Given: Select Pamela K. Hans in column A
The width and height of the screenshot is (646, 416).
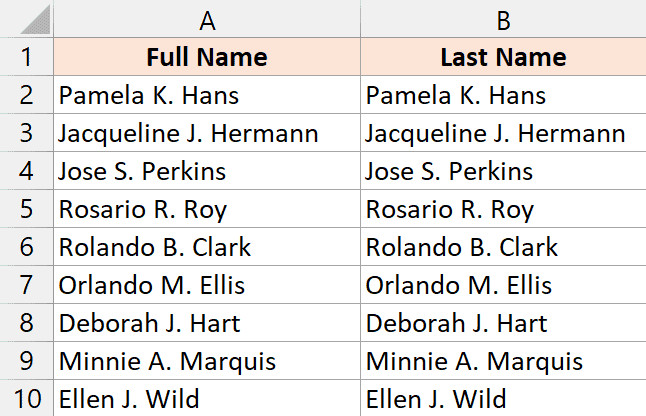Looking at the screenshot, I should coord(149,96).
